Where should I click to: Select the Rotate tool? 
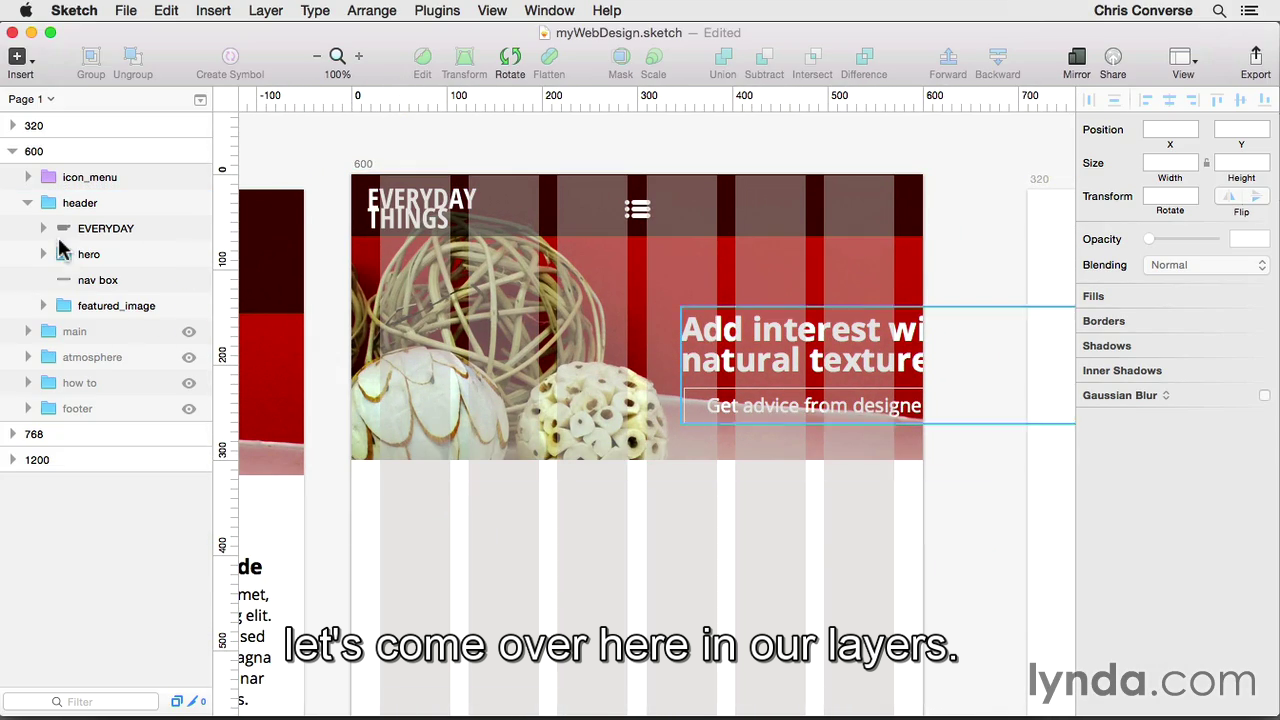click(510, 57)
